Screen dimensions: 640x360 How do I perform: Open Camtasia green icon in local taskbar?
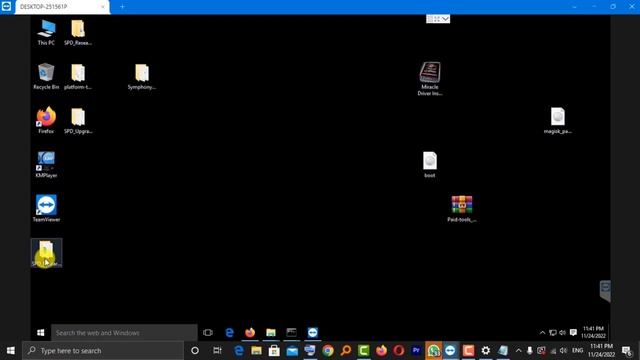(364, 351)
